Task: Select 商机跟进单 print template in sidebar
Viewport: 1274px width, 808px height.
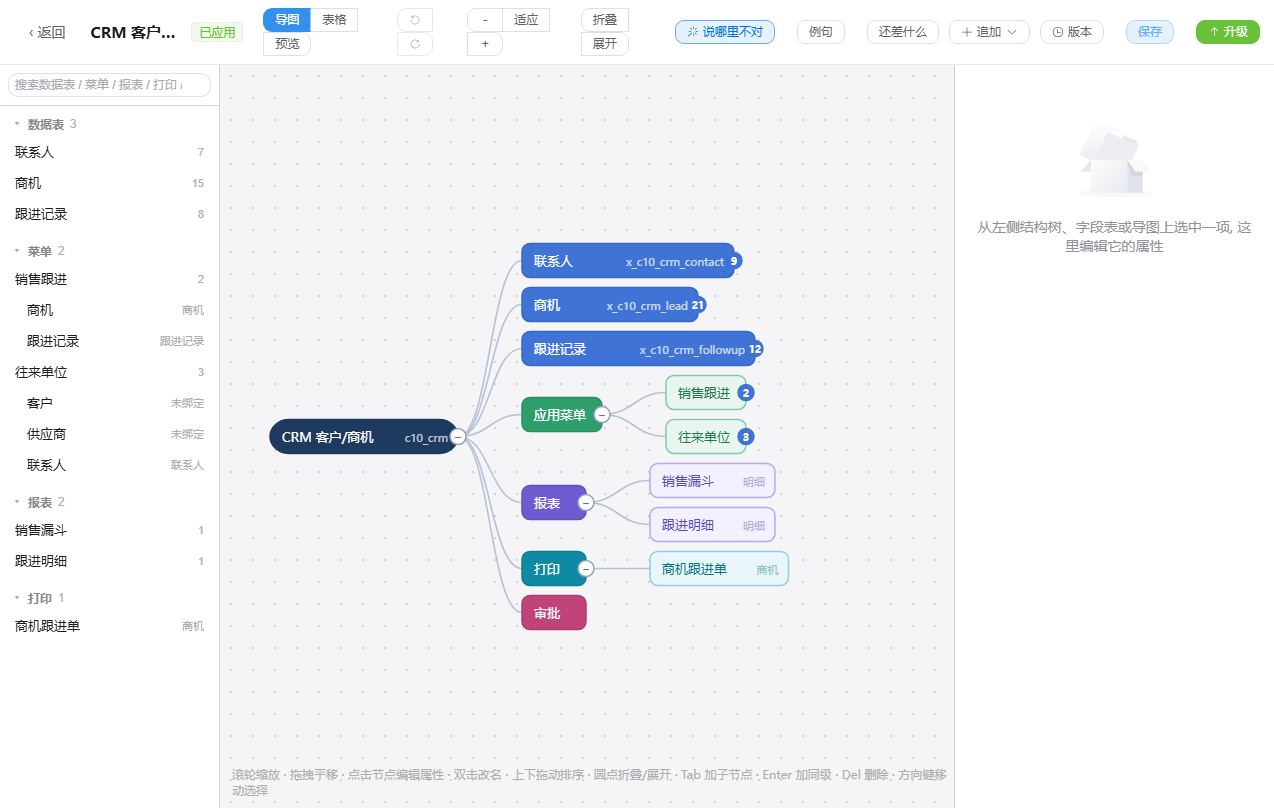Action: pos(109,626)
